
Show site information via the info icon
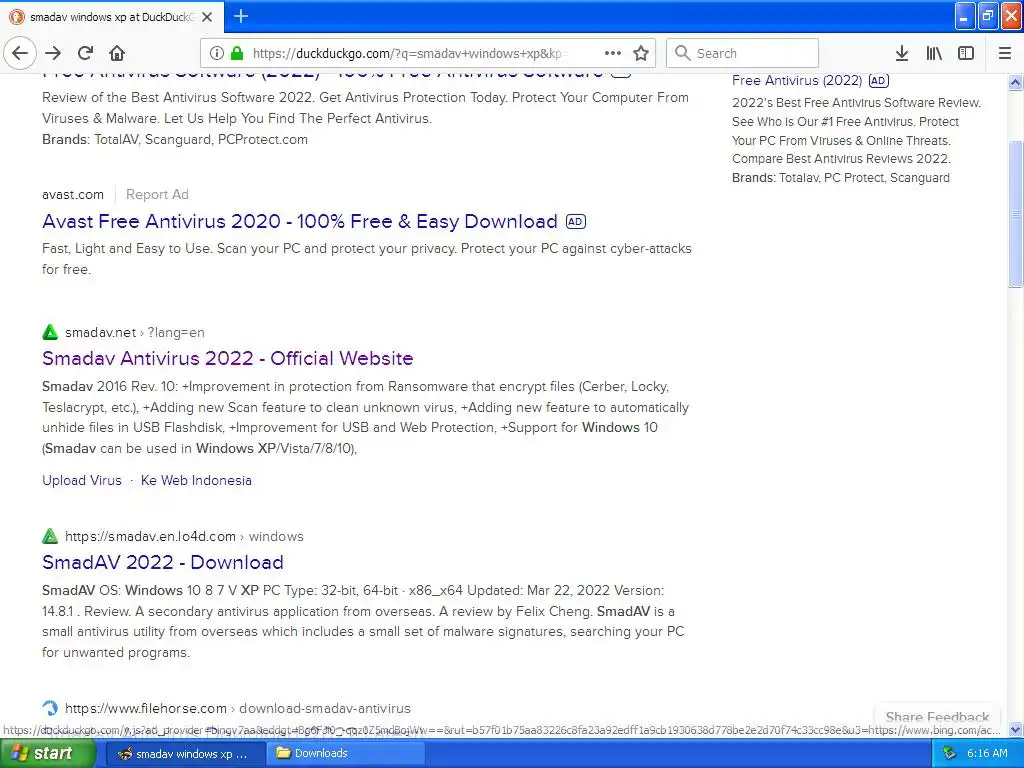[217, 53]
